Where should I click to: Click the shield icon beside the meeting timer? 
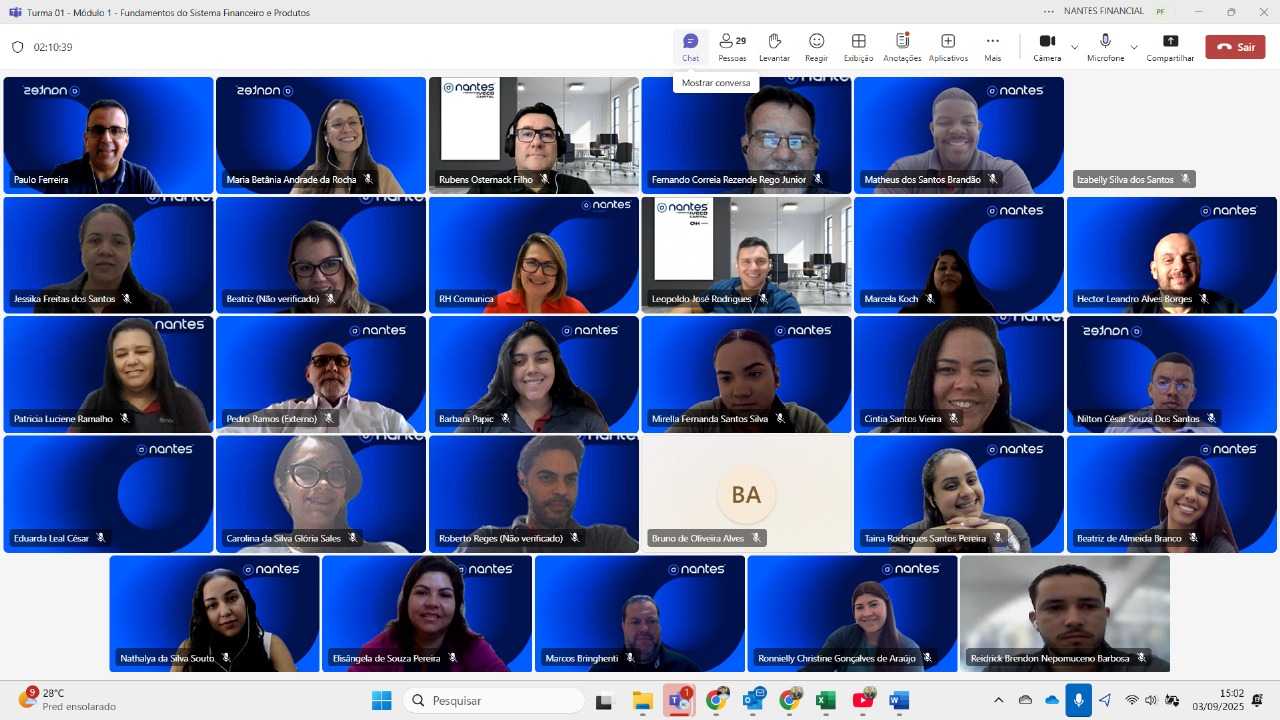pyautogui.click(x=17, y=47)
